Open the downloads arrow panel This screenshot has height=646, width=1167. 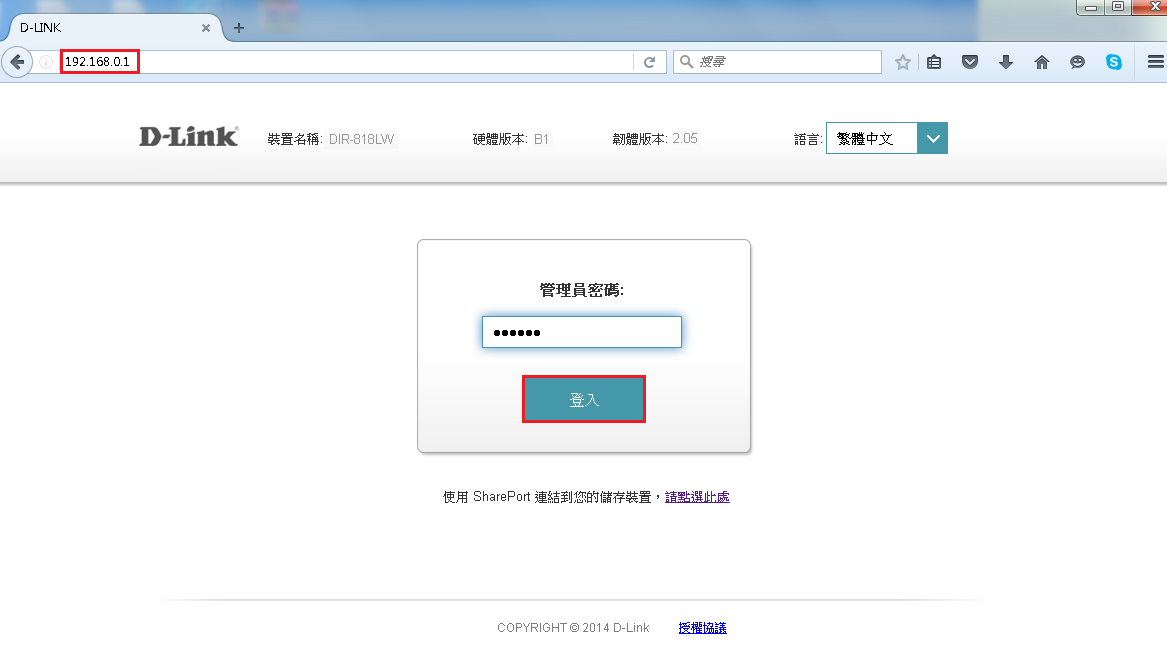(x=1006, y=62)
